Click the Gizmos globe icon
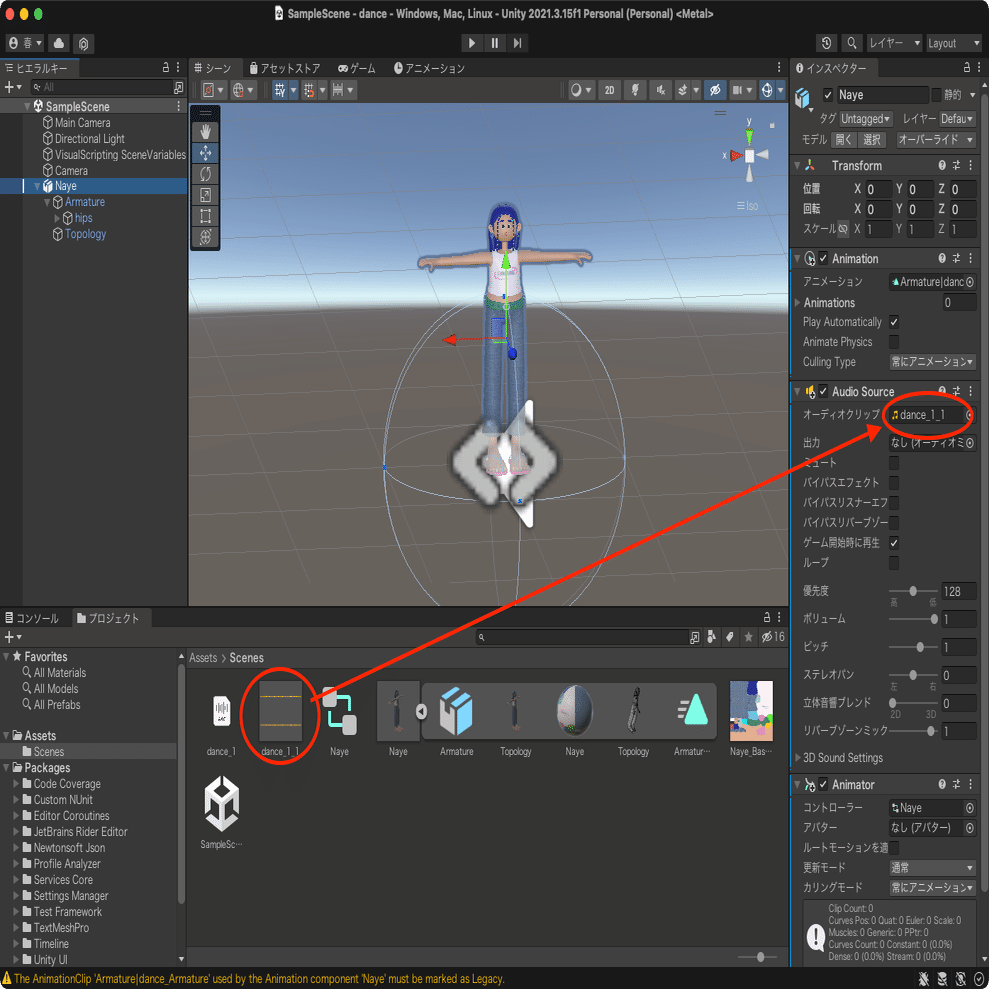 (x=767, y=90)
